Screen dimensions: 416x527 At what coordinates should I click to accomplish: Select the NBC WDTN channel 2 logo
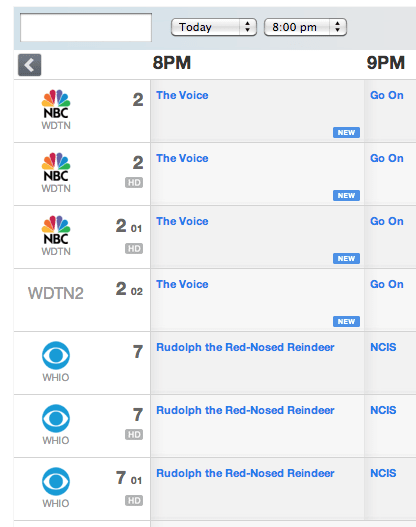[x=56, y=110]
